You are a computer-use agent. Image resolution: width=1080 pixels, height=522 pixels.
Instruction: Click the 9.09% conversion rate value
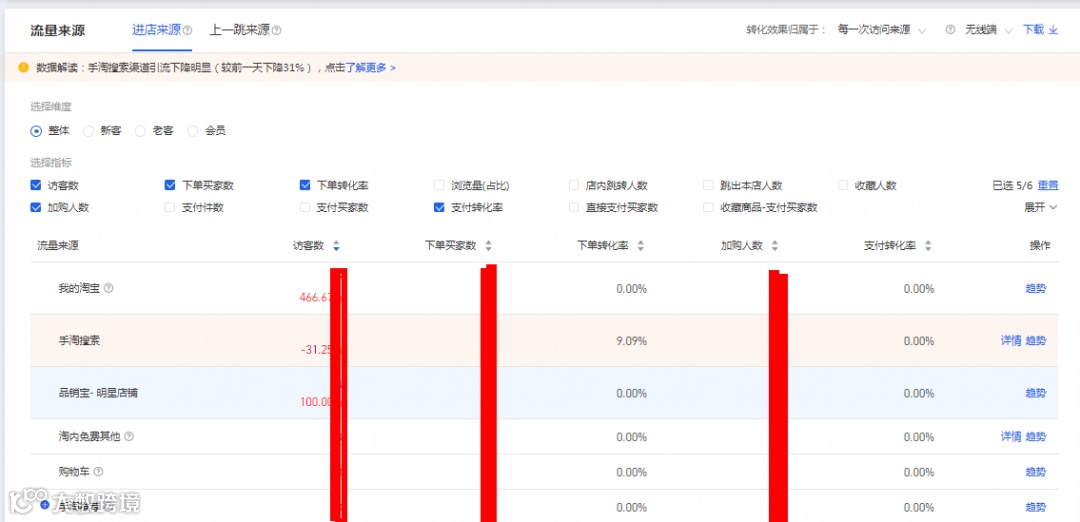(x=632, y=341)
